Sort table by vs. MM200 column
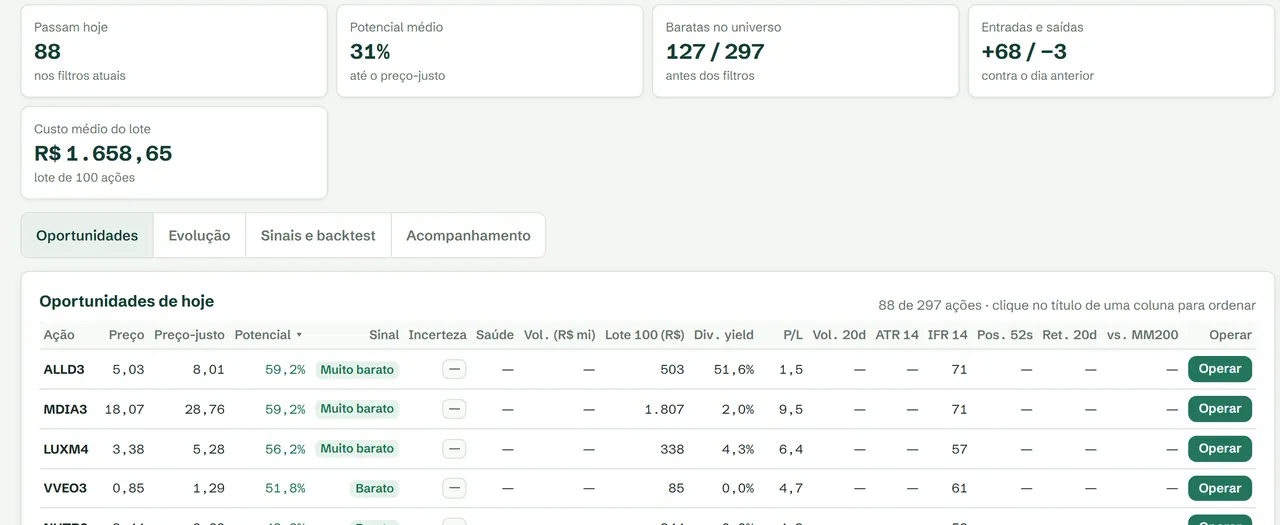 (1142, 335)
